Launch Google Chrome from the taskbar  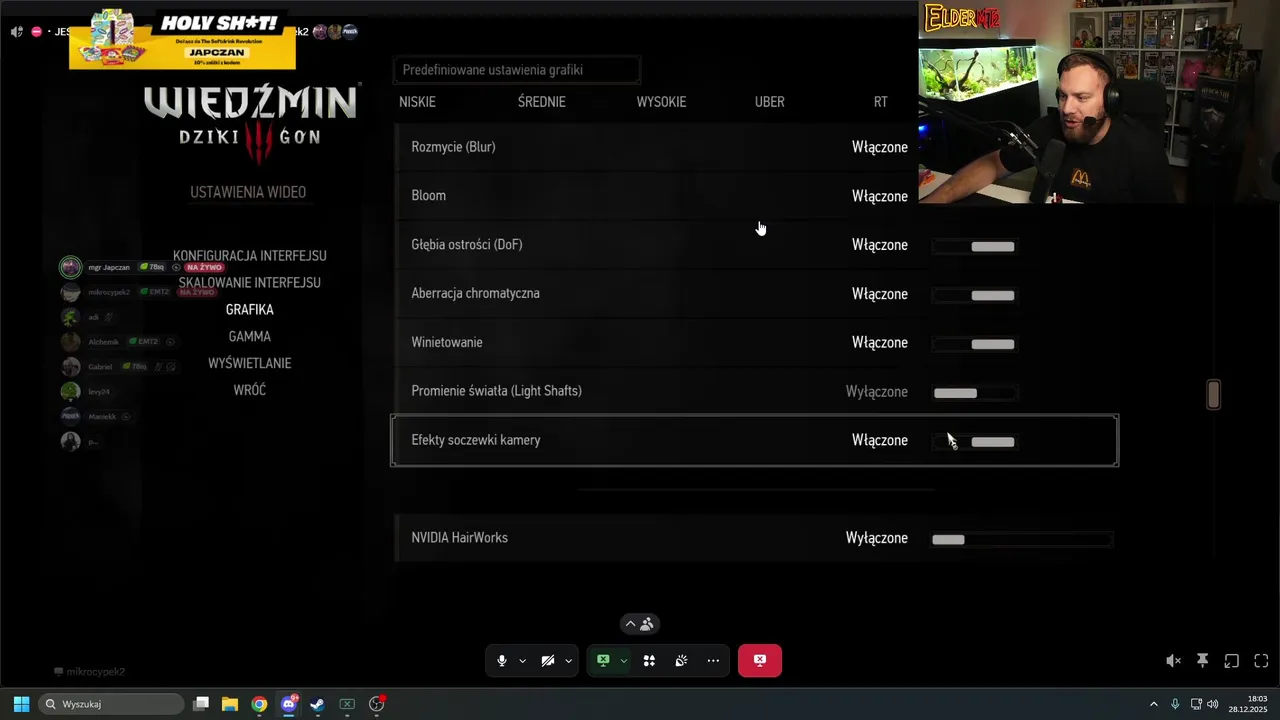tap(259, 704)
